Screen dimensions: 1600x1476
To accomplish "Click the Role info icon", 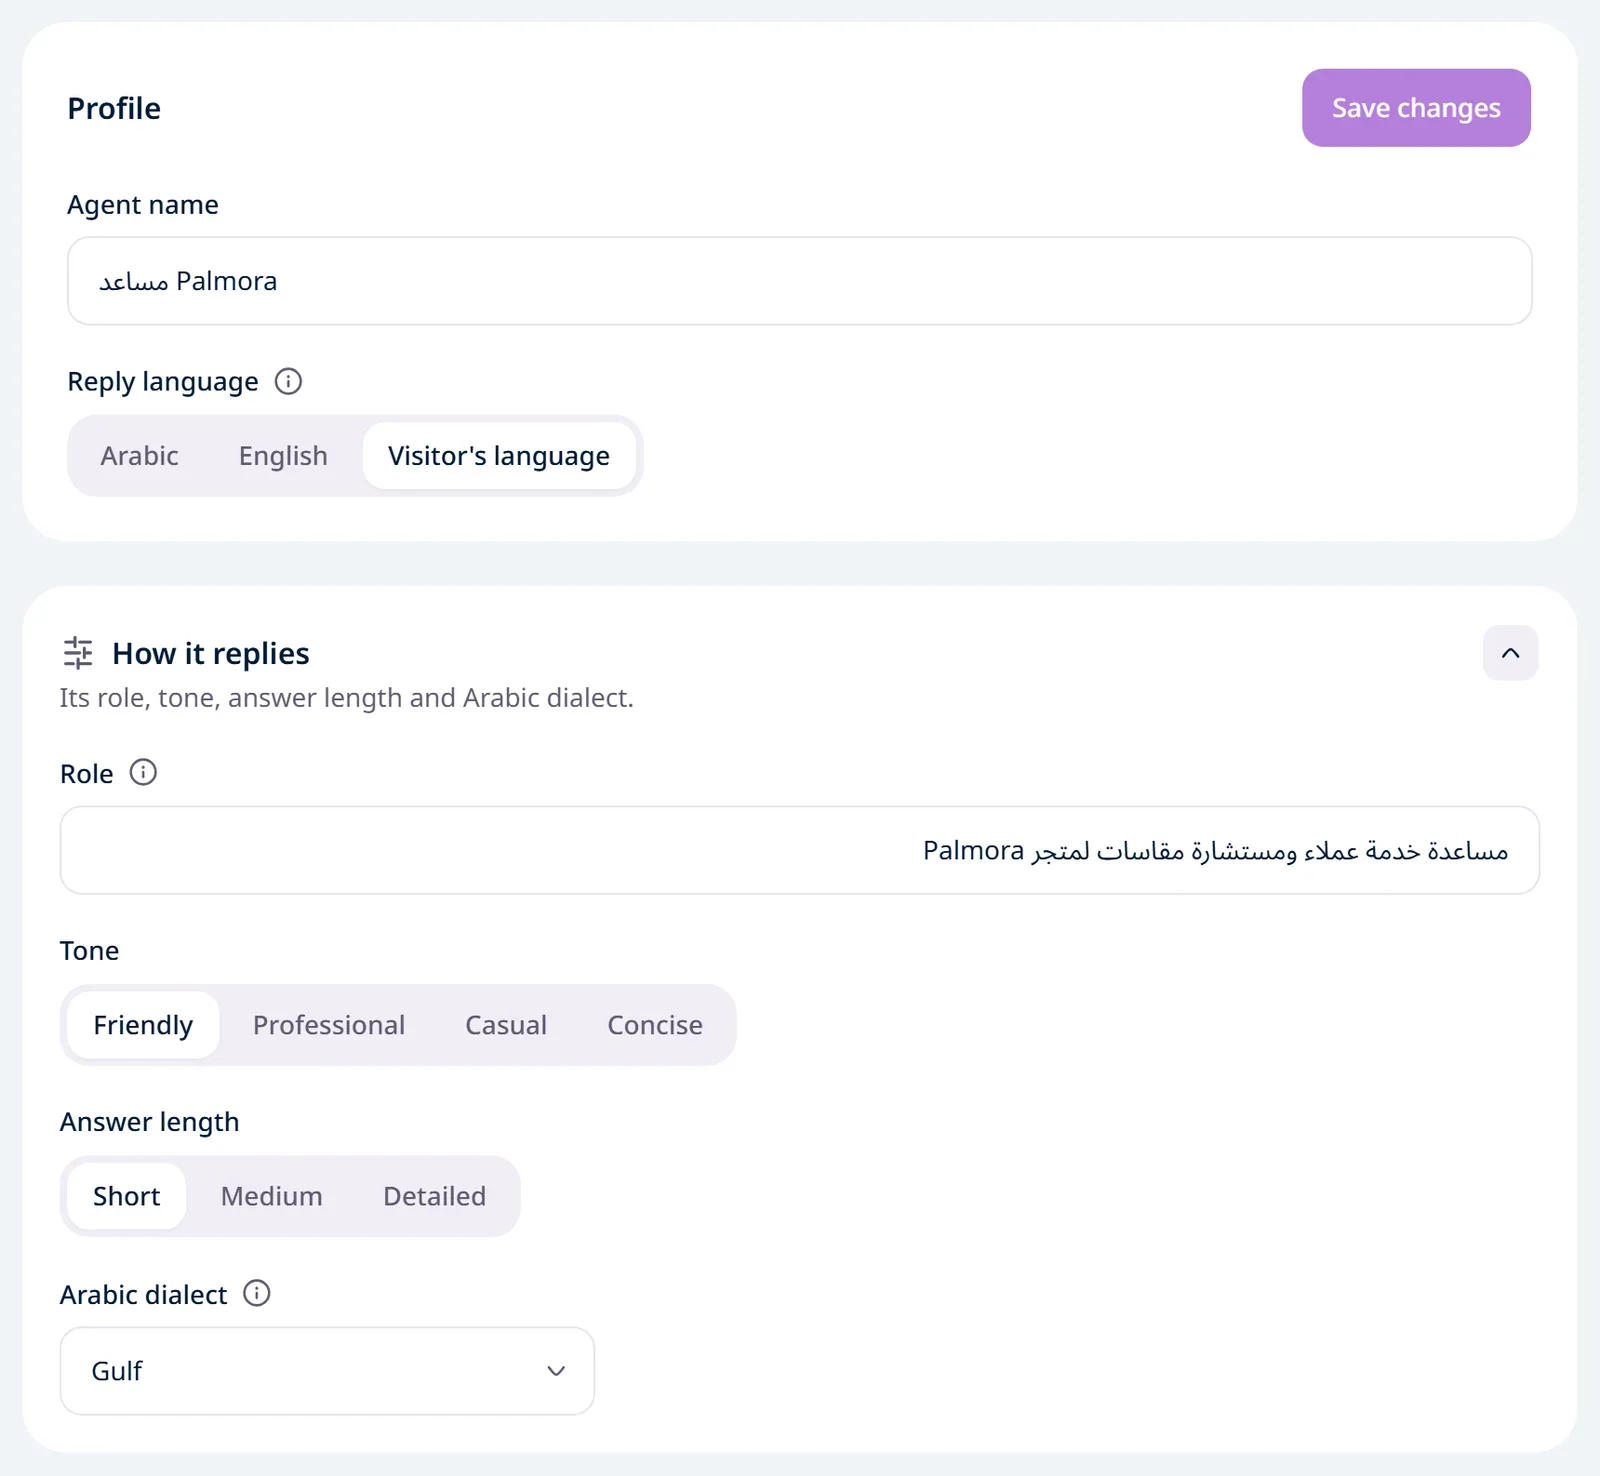I will [143, 773].
